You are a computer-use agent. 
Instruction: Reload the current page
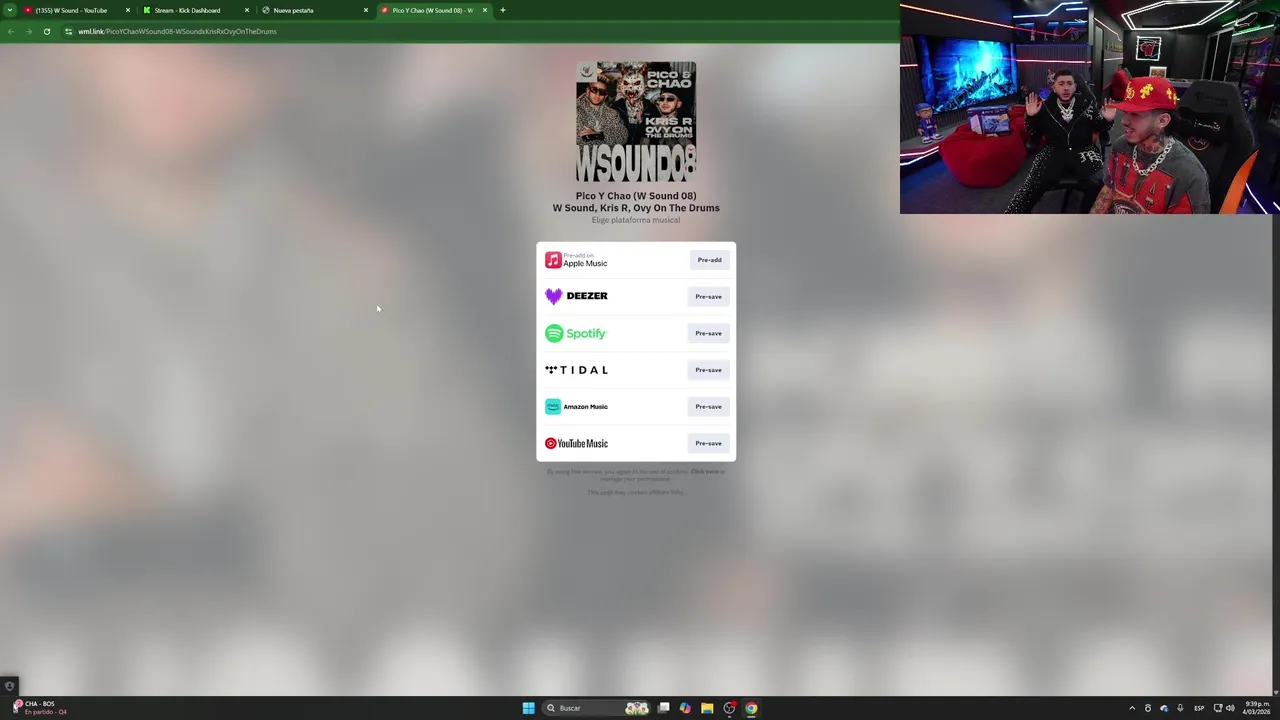[46, 31]
